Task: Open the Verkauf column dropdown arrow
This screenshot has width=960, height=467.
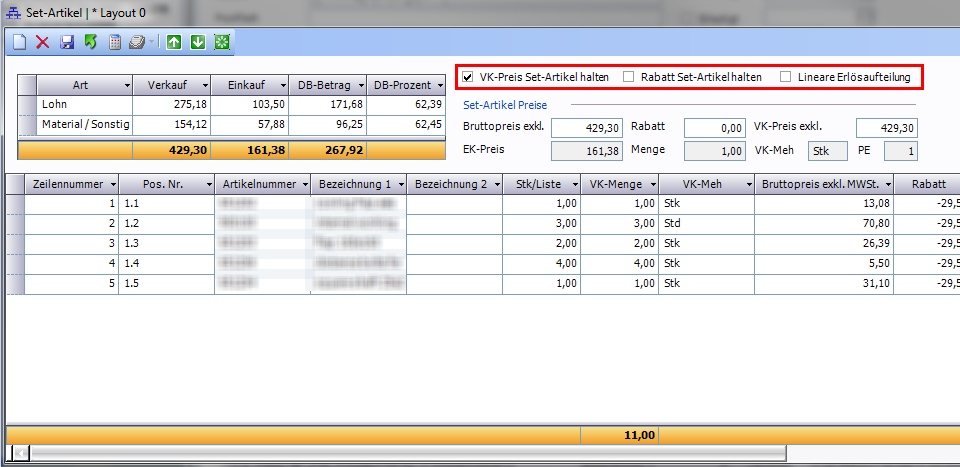Action: click(204, 85)
